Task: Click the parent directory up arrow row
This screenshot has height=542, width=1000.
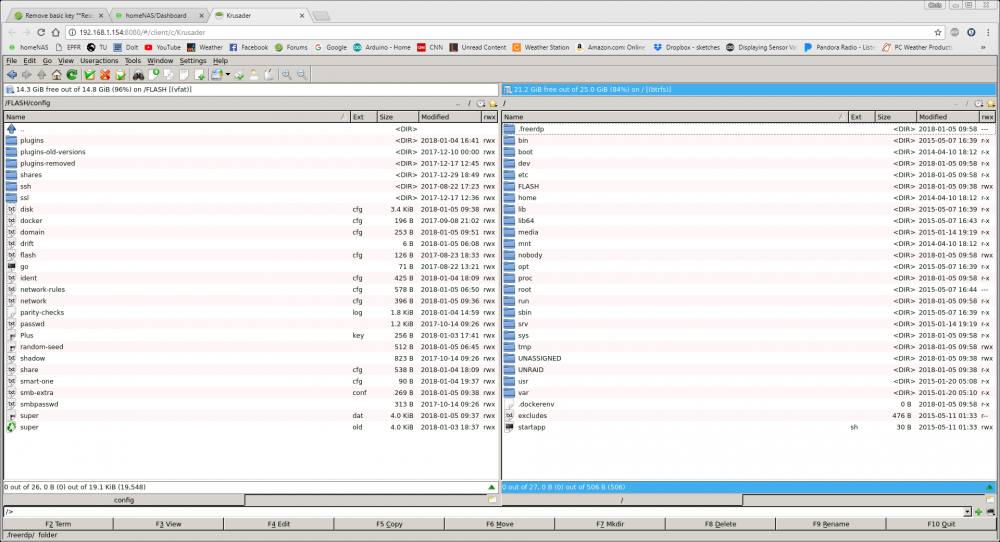Action: 251,129
